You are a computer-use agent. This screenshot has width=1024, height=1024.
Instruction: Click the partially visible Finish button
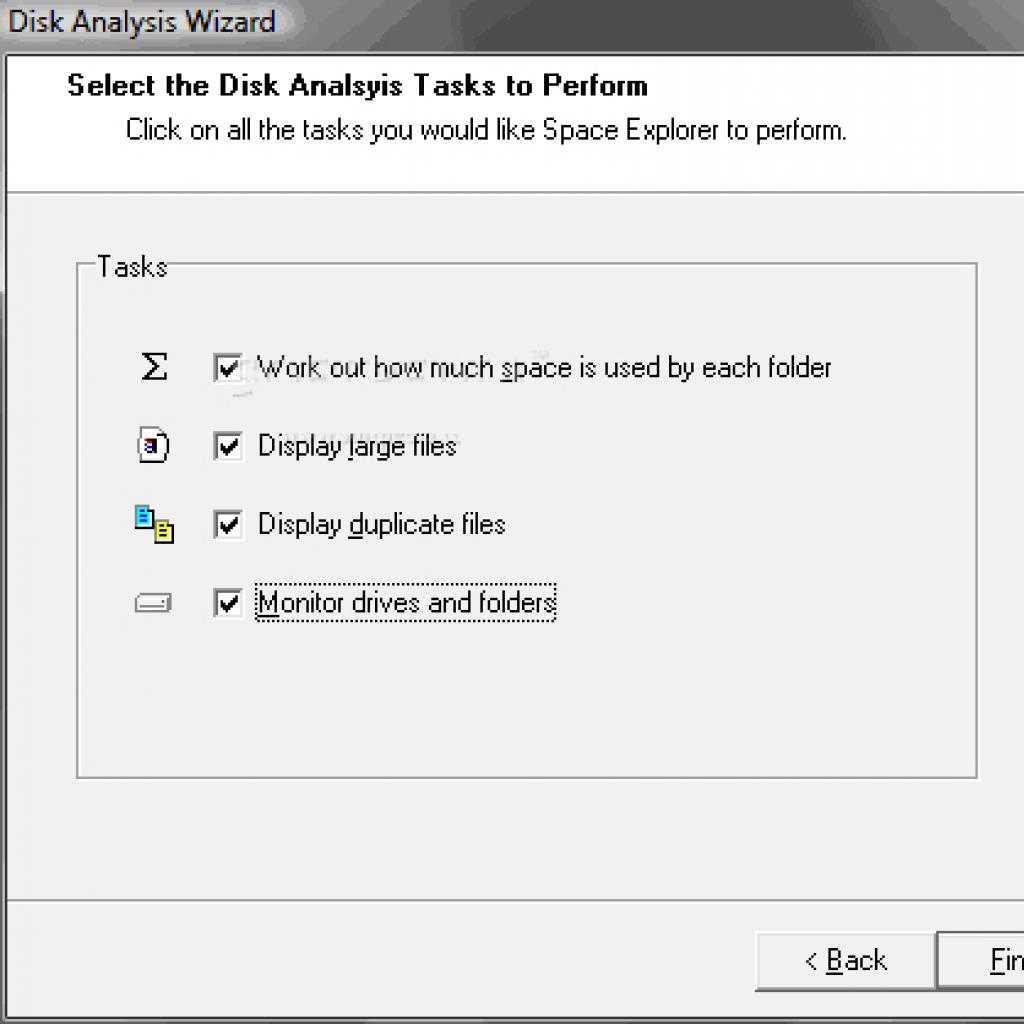(x=981, y=961)
